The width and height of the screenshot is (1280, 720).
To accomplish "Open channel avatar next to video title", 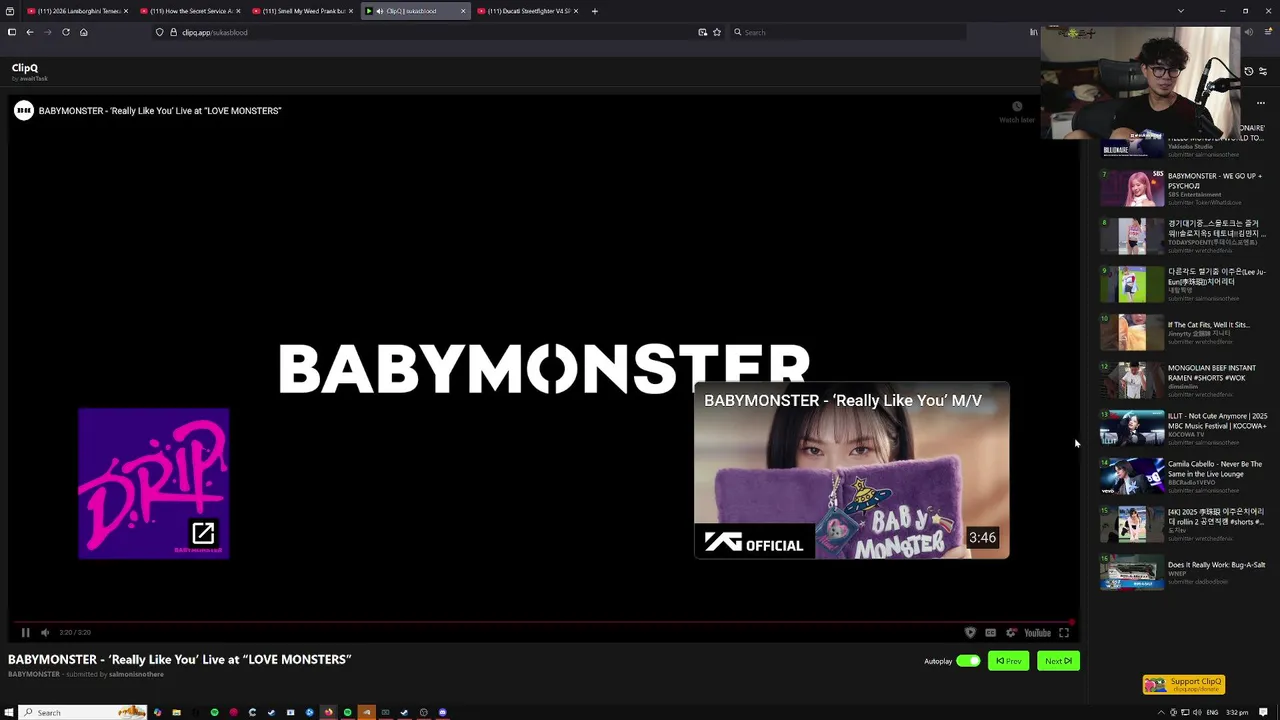I will (23, 110).
